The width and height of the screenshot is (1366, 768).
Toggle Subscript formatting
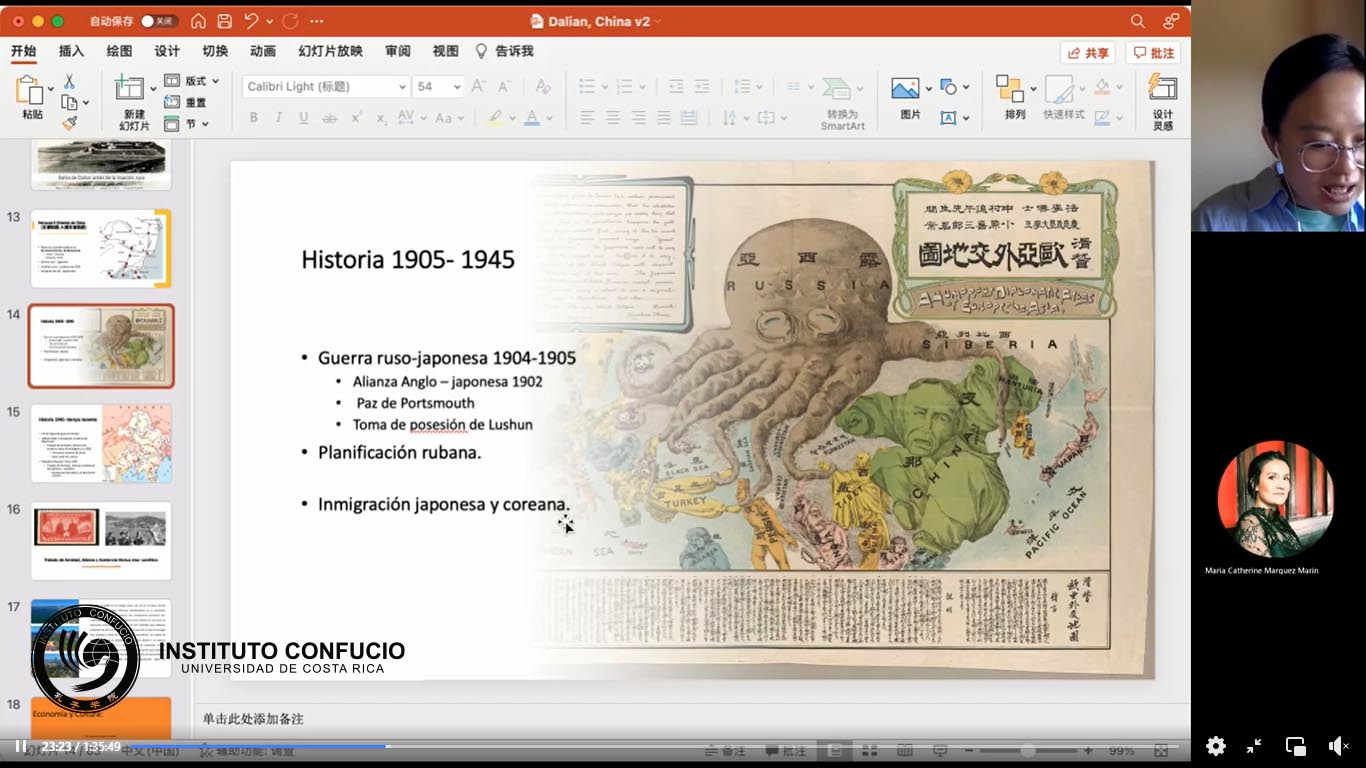pos(381,118)
